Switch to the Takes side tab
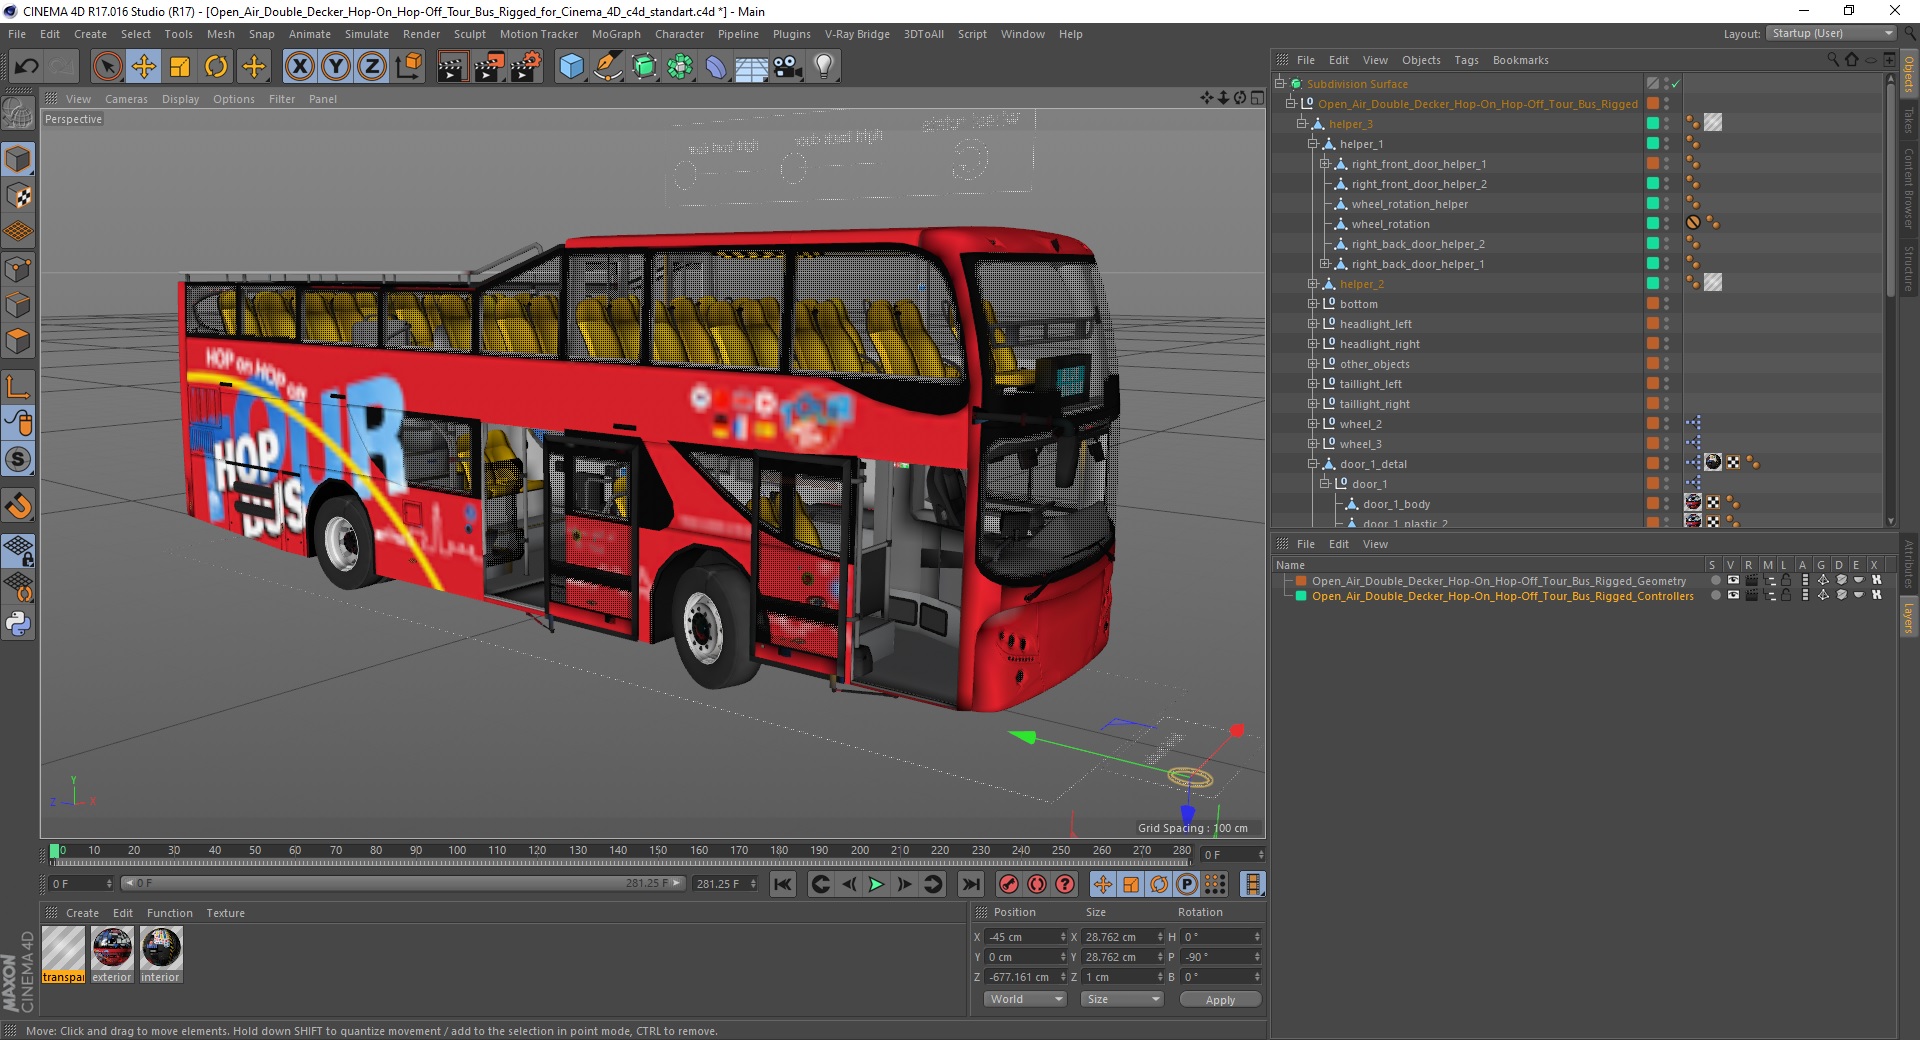Image resolution: width=1920 pixels, height=1040 pixels. click(x=1909, y=120)
